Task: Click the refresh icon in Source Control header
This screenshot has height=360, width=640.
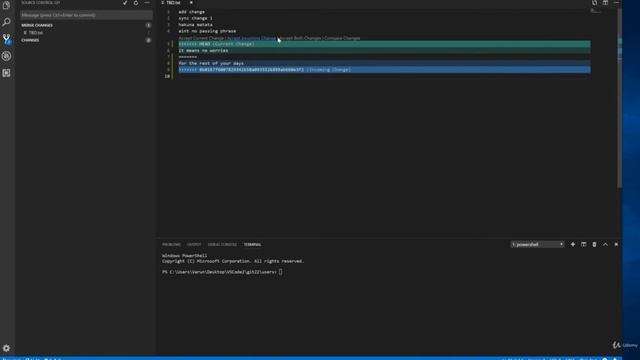Action: [x=136, y=3]
